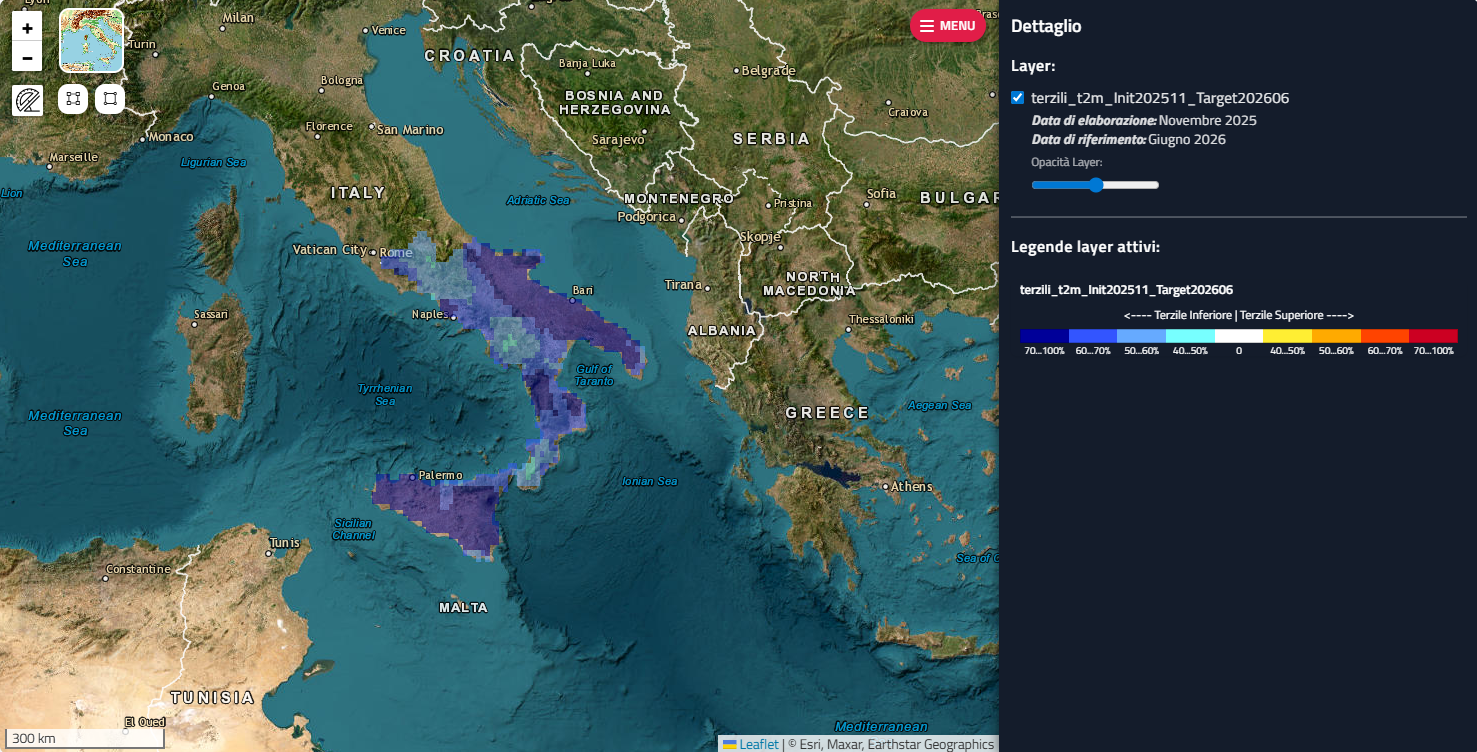Zoom out with the minus button
This screenshot has height=752, width=1477.
tap(27, 57)
